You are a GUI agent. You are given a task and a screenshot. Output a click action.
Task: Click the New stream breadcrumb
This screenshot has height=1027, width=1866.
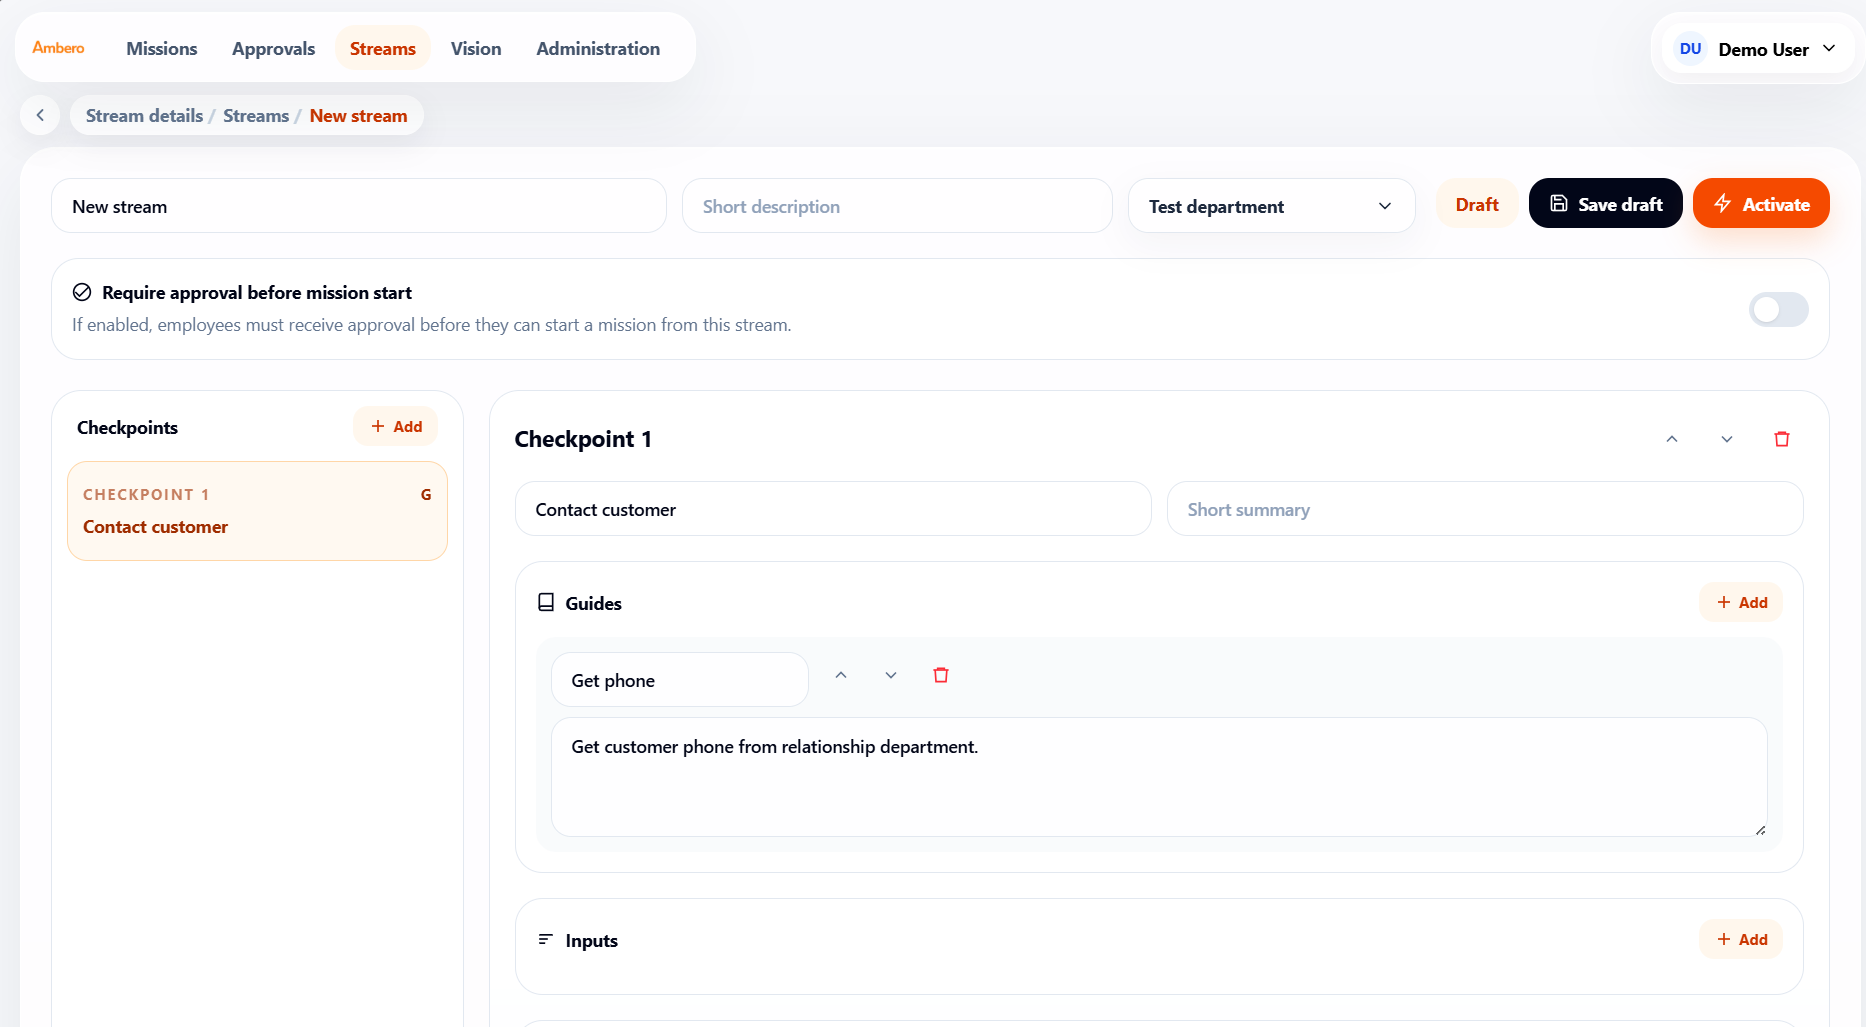(x=358, y=115)
